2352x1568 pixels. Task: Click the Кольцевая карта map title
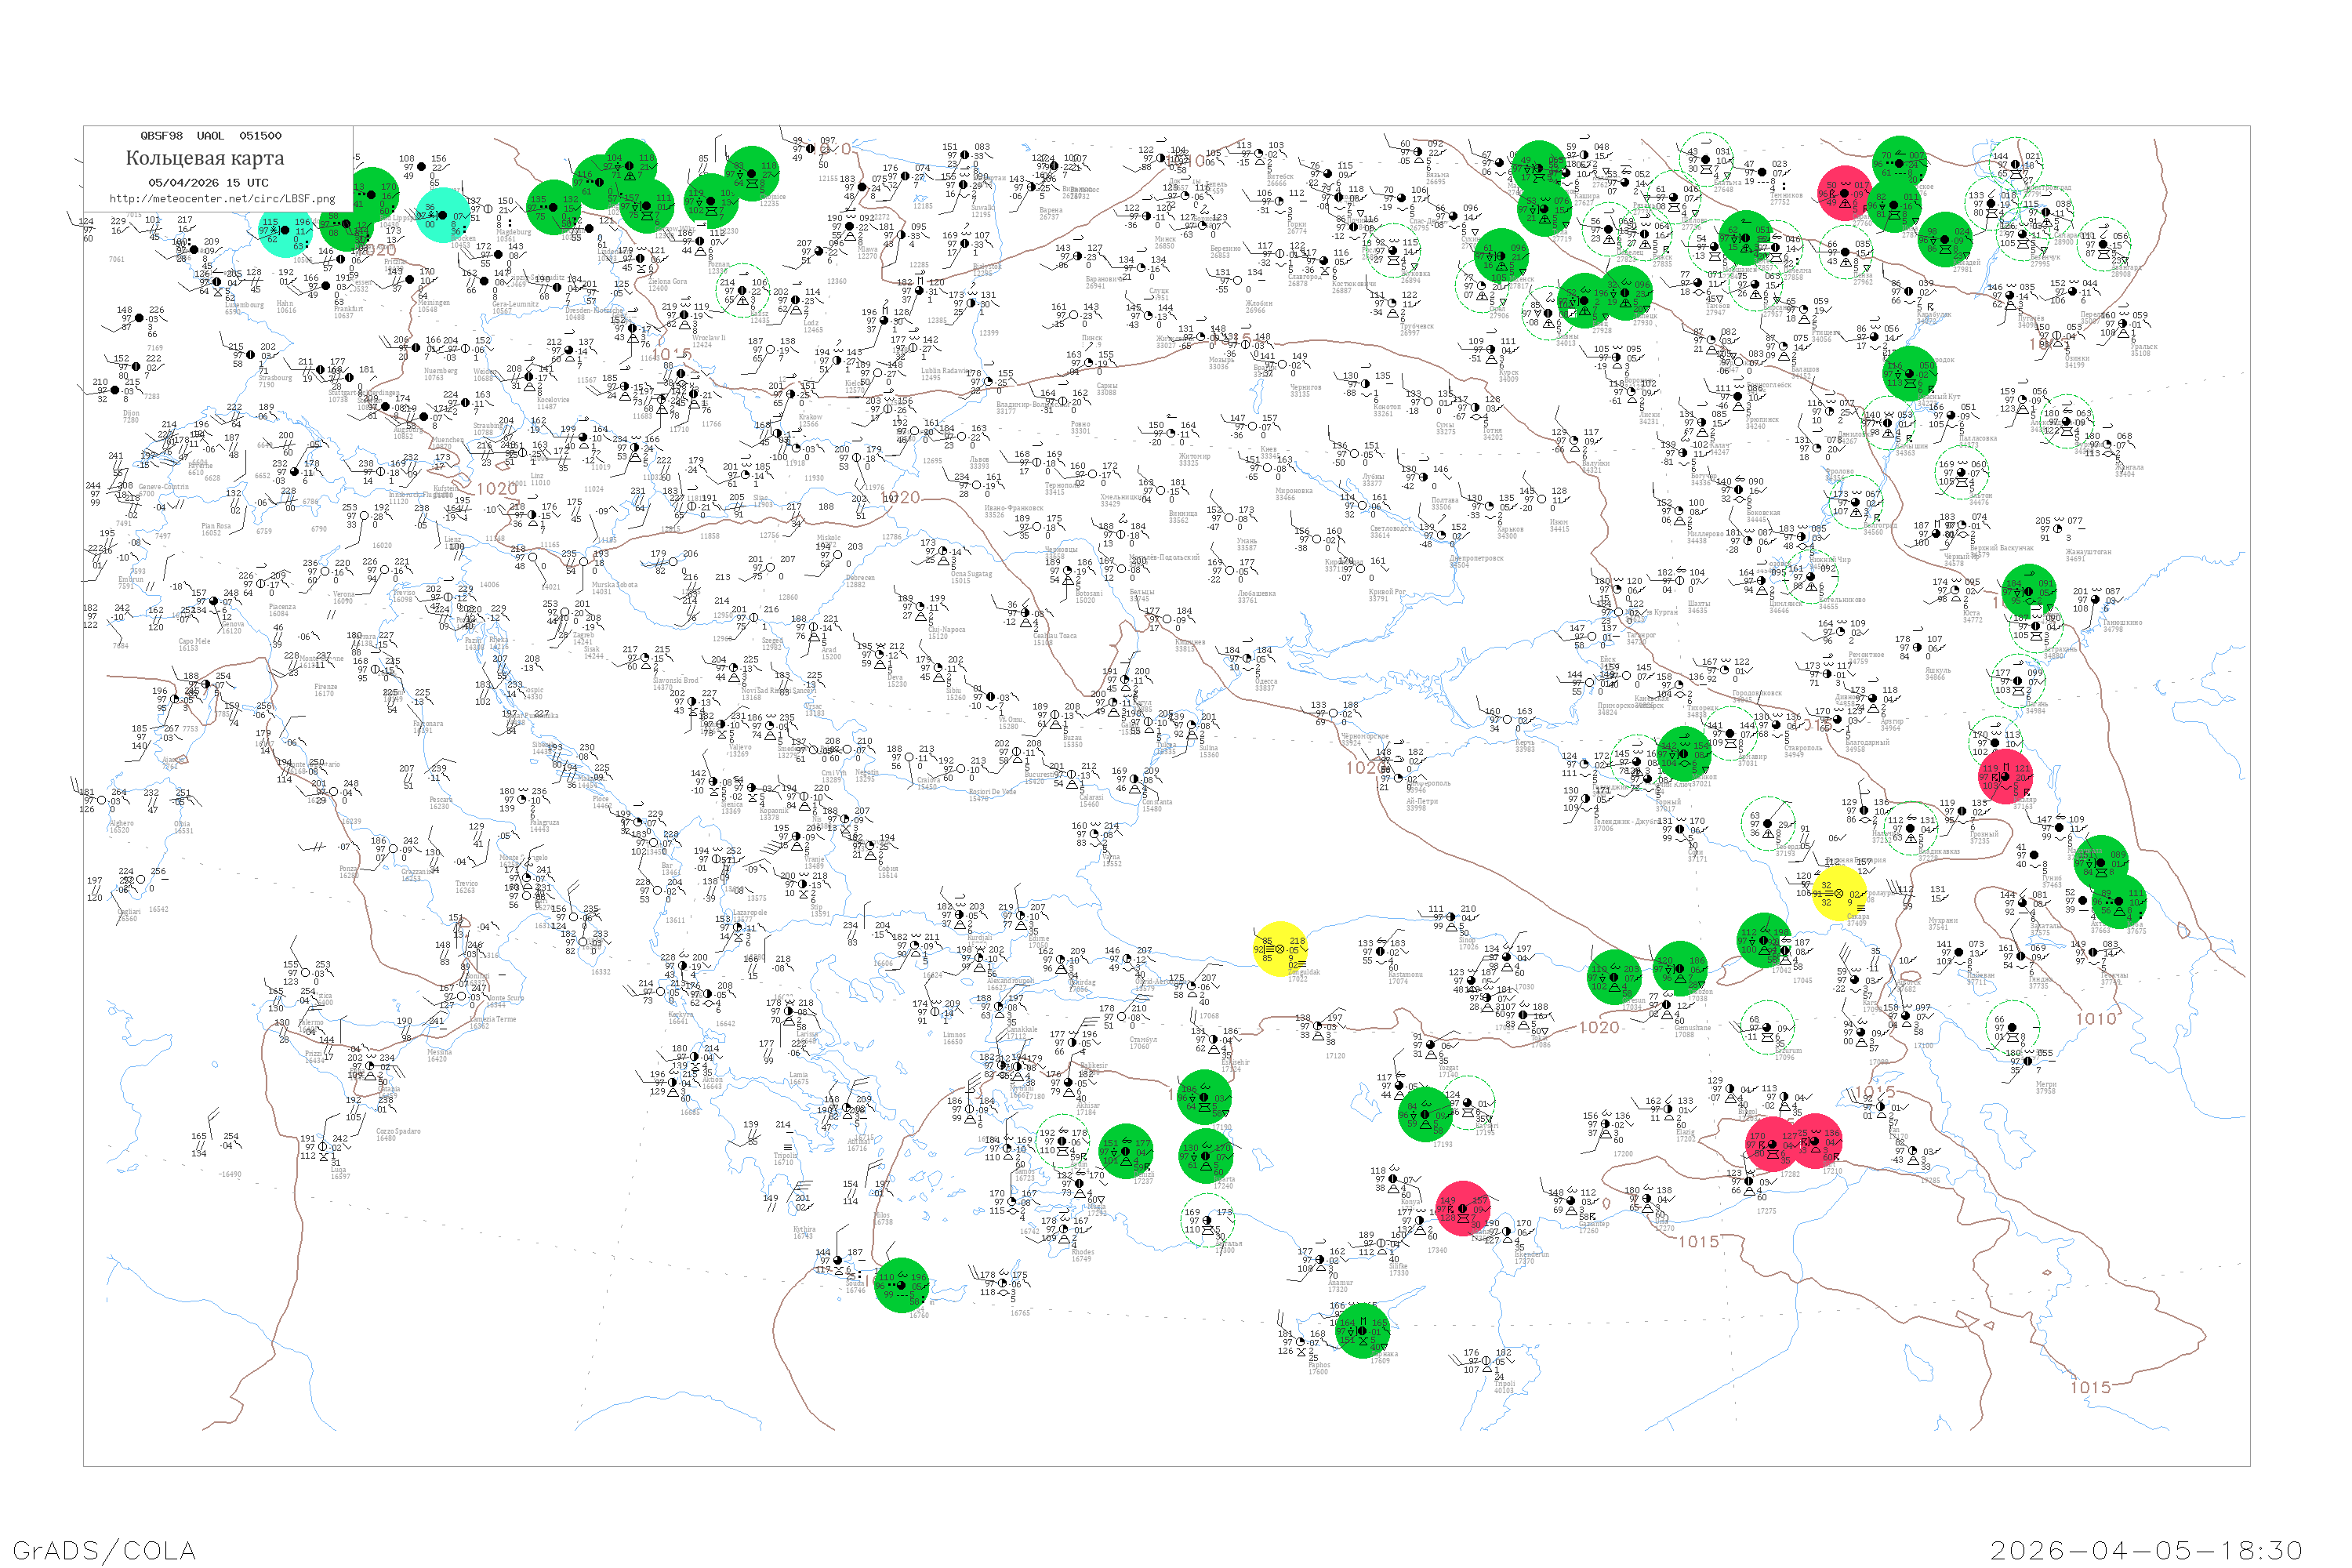click(205, 158)
